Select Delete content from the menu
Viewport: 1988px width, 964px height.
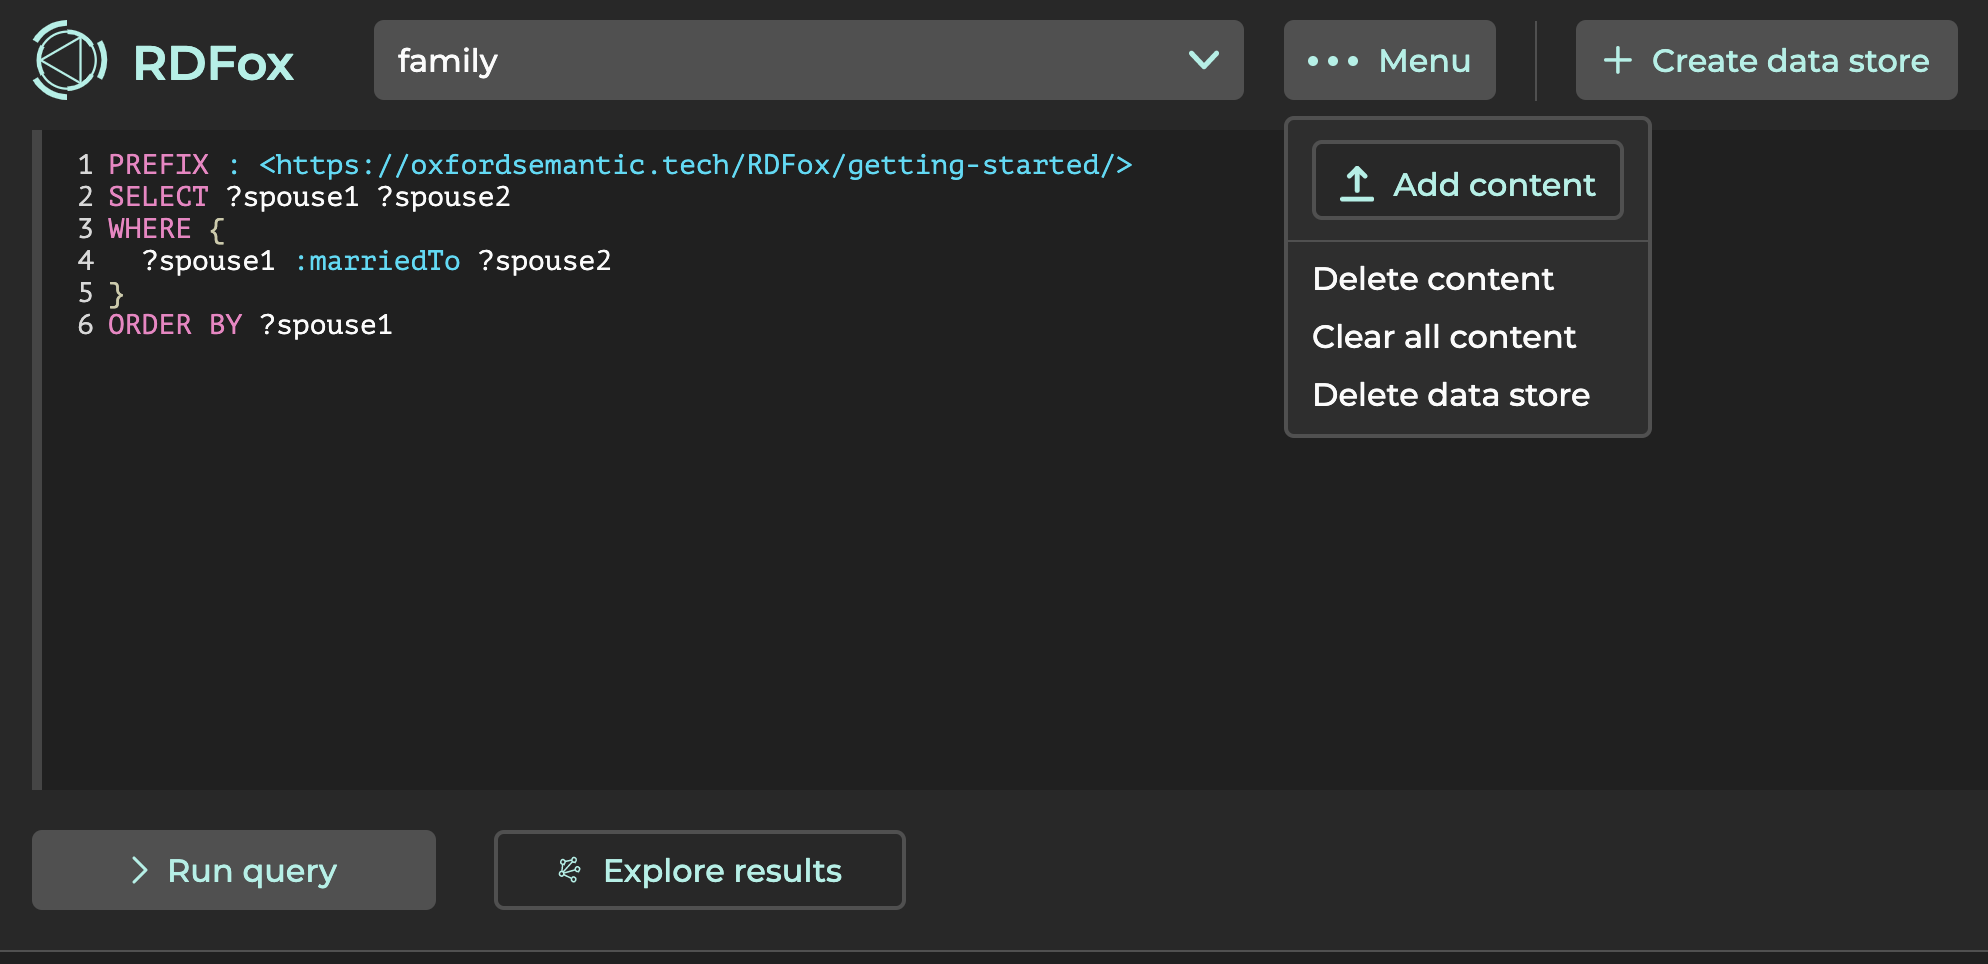1433,279
